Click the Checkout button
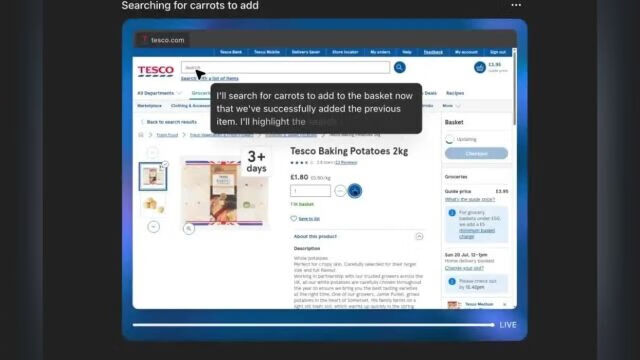Viewport: 640px width, 360px height. pyautogui.click(x=476, y=153)
